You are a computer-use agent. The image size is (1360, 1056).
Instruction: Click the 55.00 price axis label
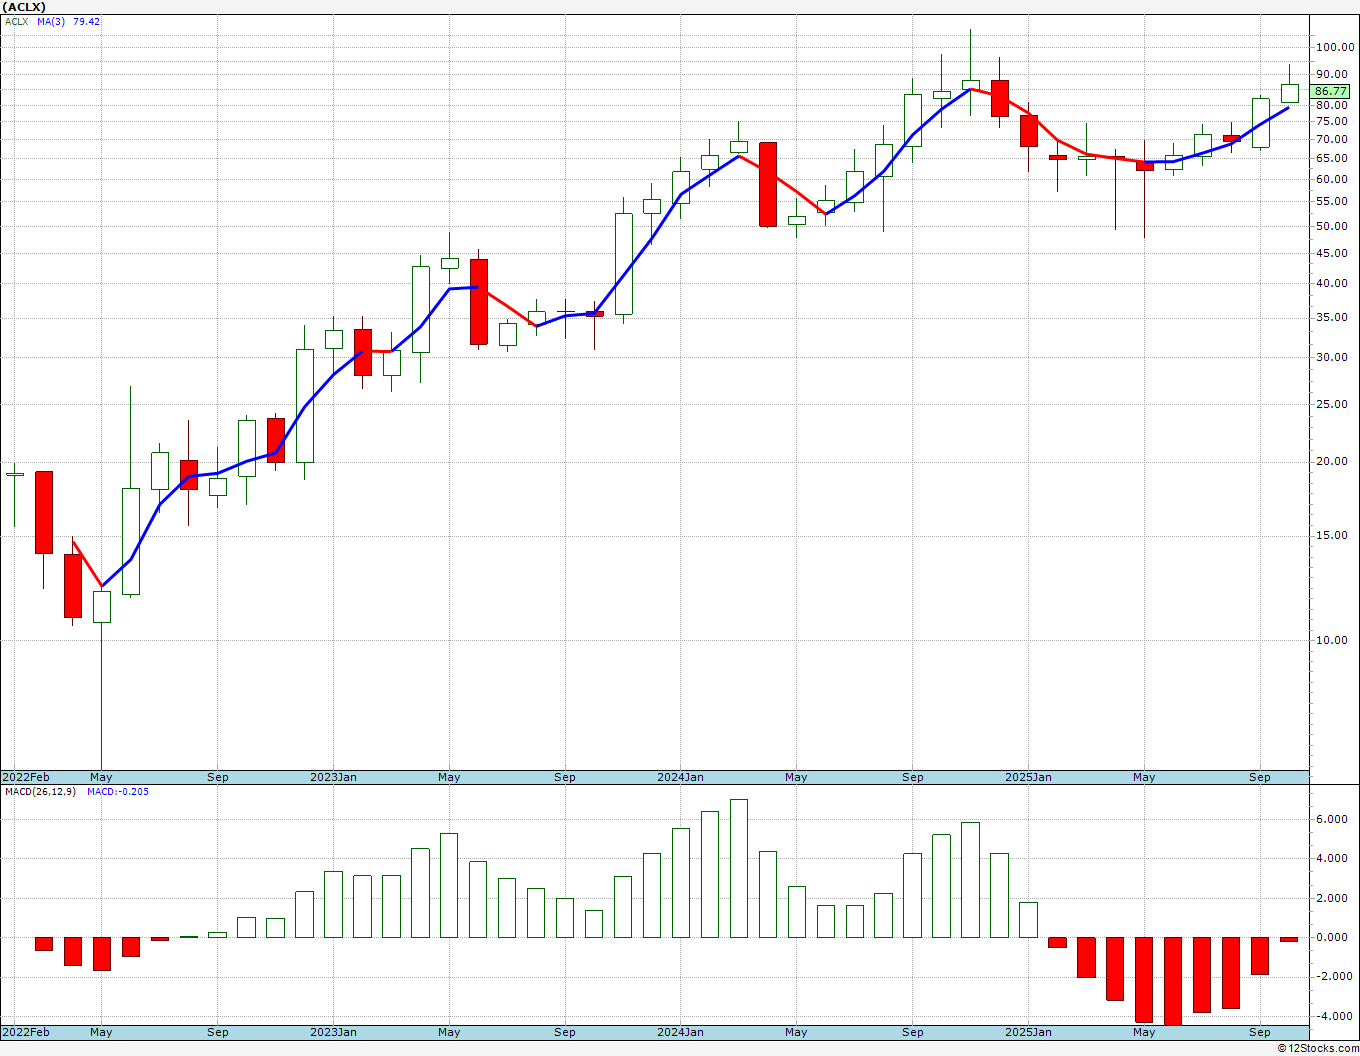(1332, 201)
